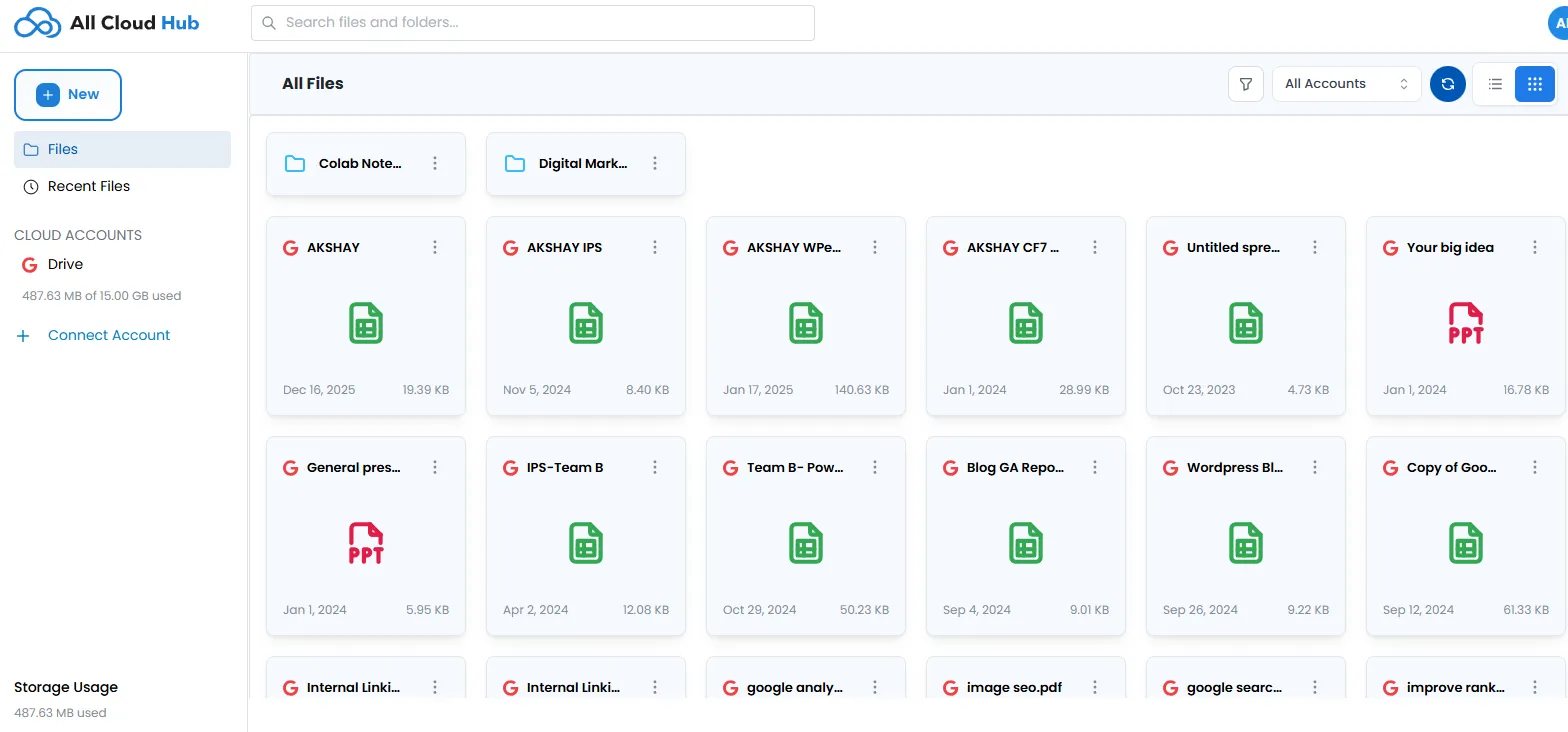This screenshot has height=732, width=1568.
Task: Click the spreadsheet icon on AKSHAY IPS
Action: (585, 324)
